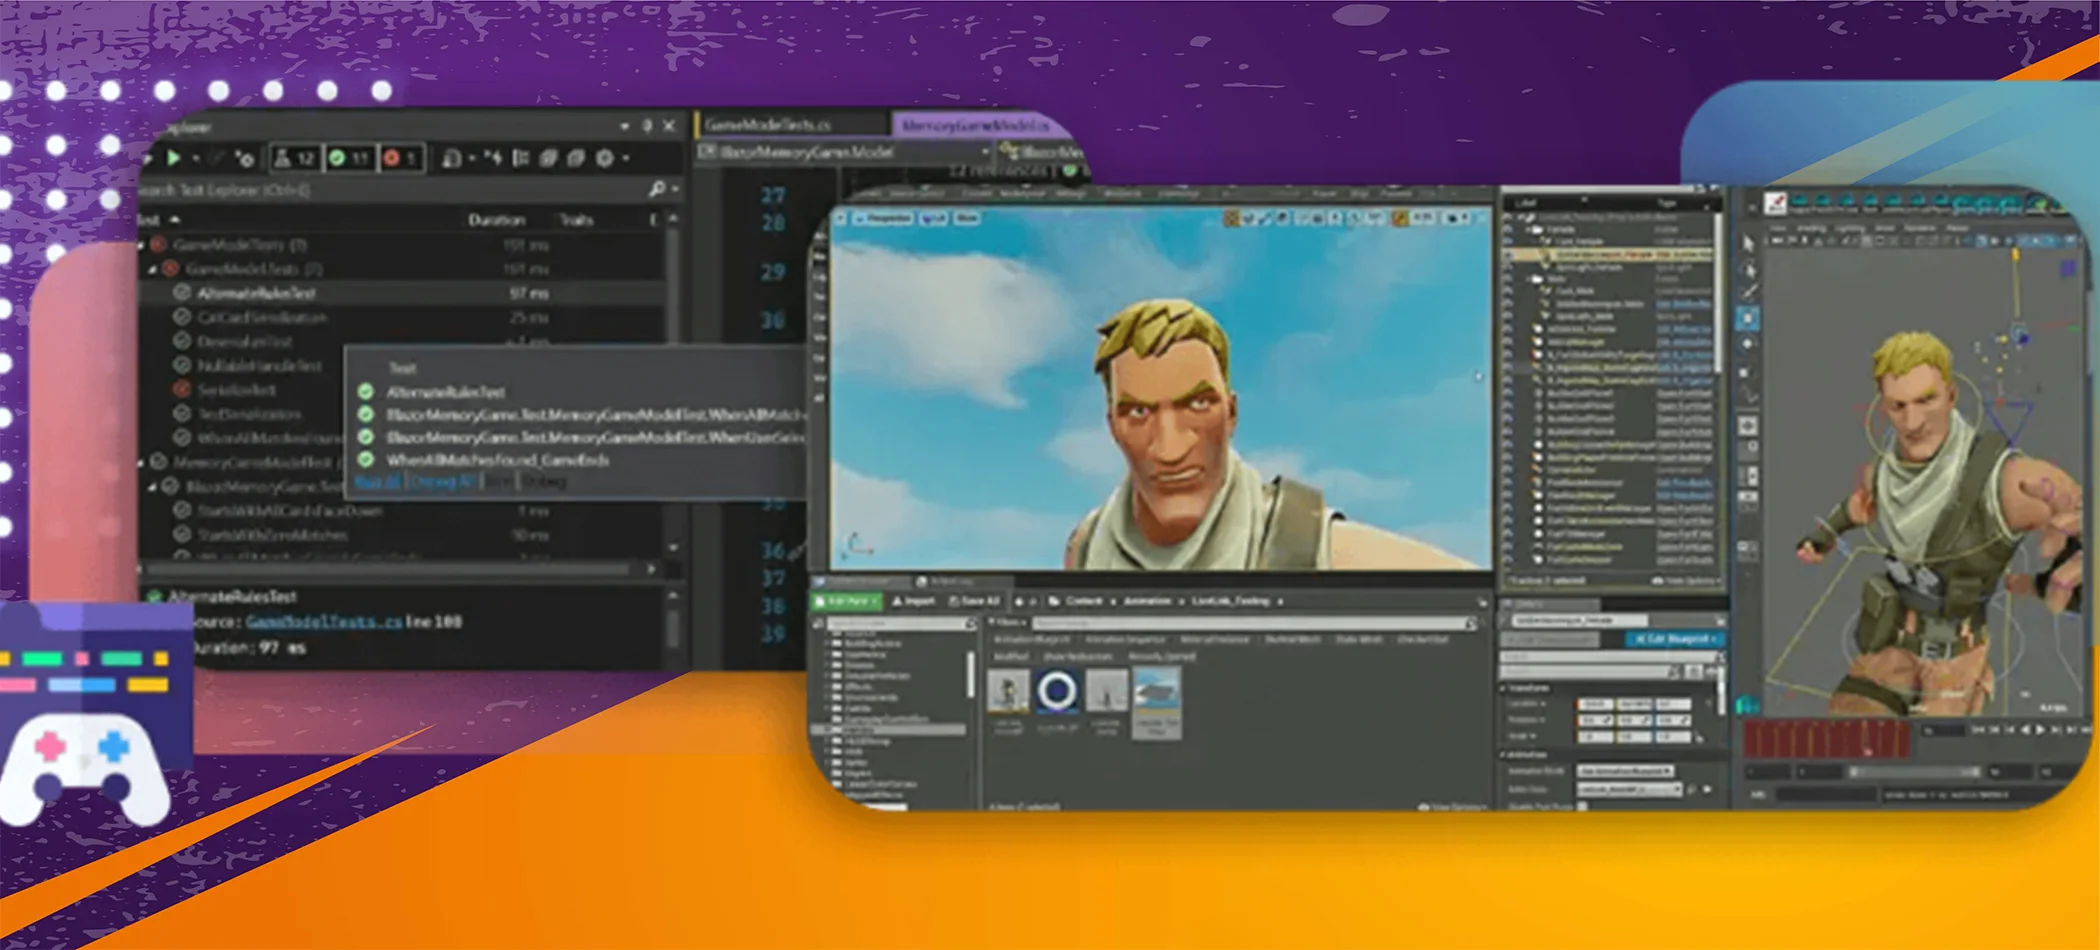Image resolution: width=2100 pixels, height=950 pixels.
Task: Click the Test Explorer vertical scrollbar
Action: coord(673,382)
